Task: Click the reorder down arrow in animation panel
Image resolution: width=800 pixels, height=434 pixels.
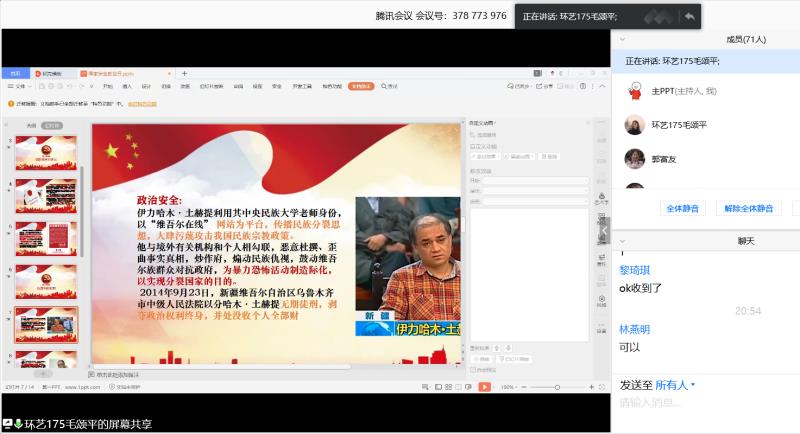Action: 508,348
